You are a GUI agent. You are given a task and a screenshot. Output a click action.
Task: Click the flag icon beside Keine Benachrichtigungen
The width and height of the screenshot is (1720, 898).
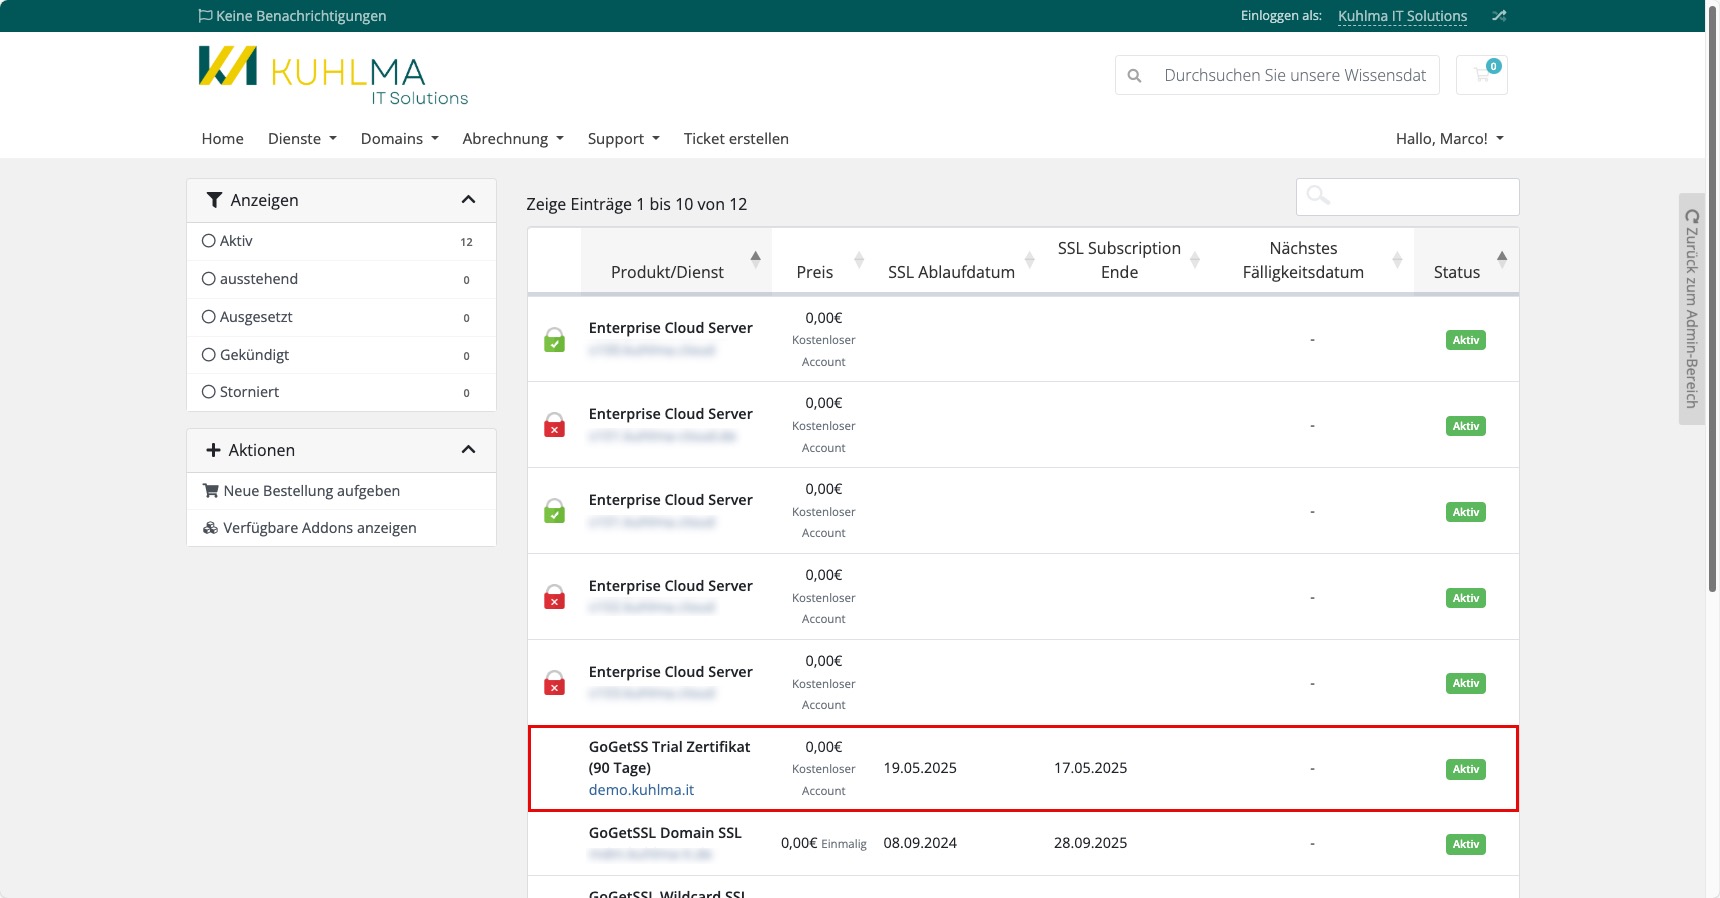[x=205, y=16]
